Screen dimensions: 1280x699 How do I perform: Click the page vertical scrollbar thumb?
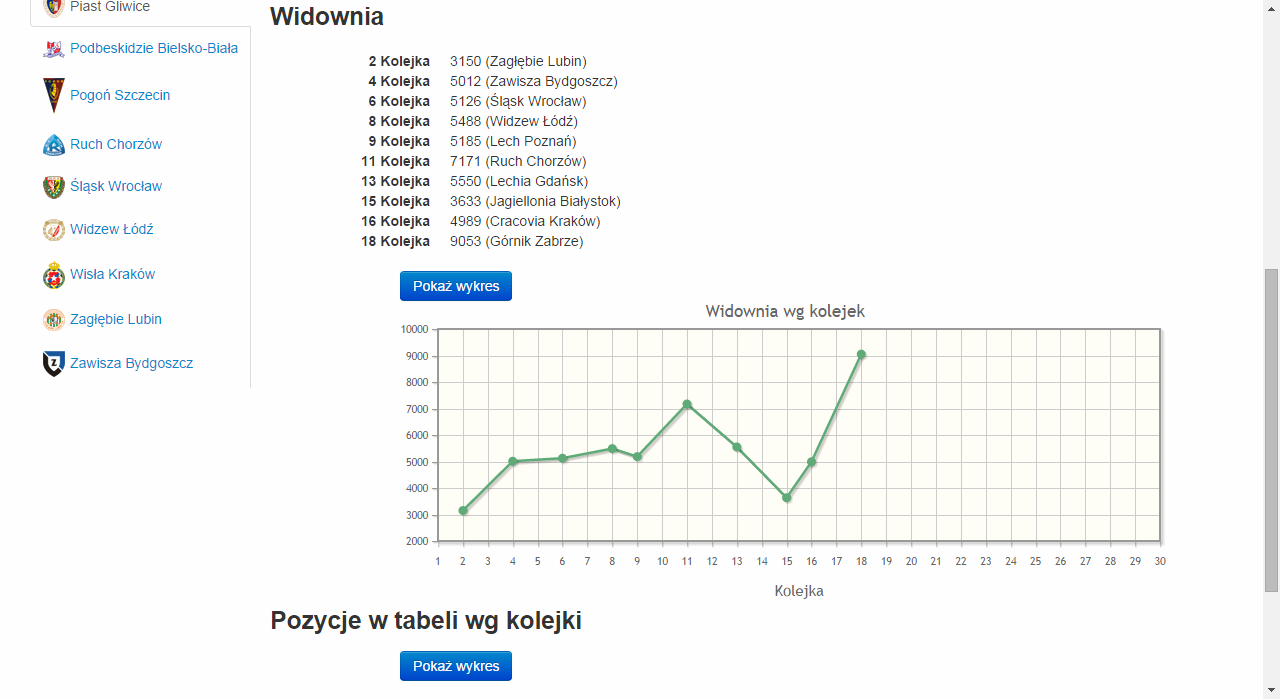(x=1271, y=430)
